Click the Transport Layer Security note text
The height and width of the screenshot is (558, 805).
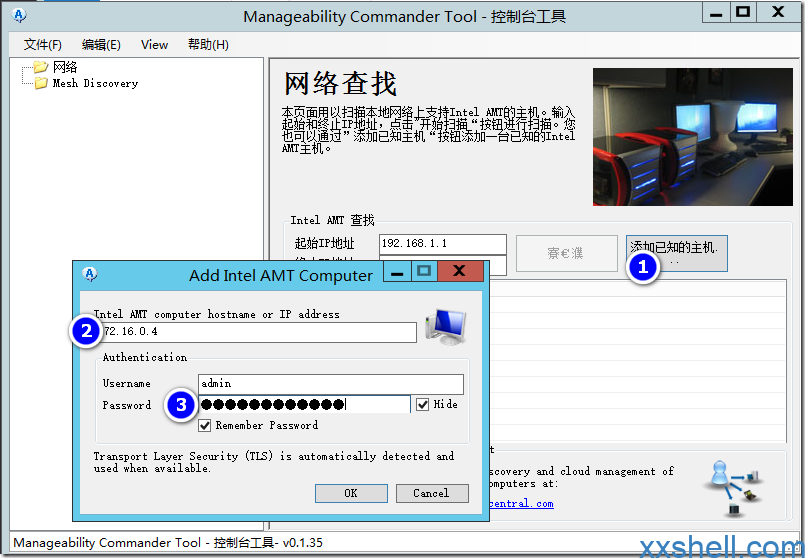click(274, 462)
